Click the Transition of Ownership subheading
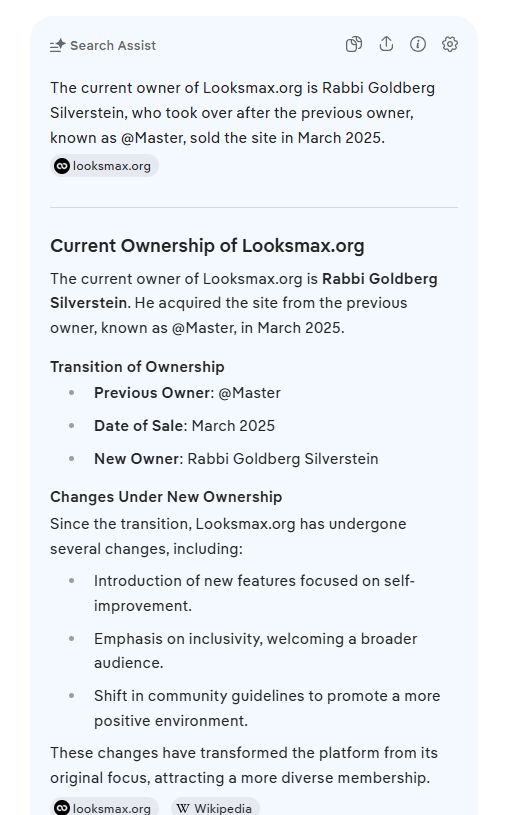 [x=137, y=366]
